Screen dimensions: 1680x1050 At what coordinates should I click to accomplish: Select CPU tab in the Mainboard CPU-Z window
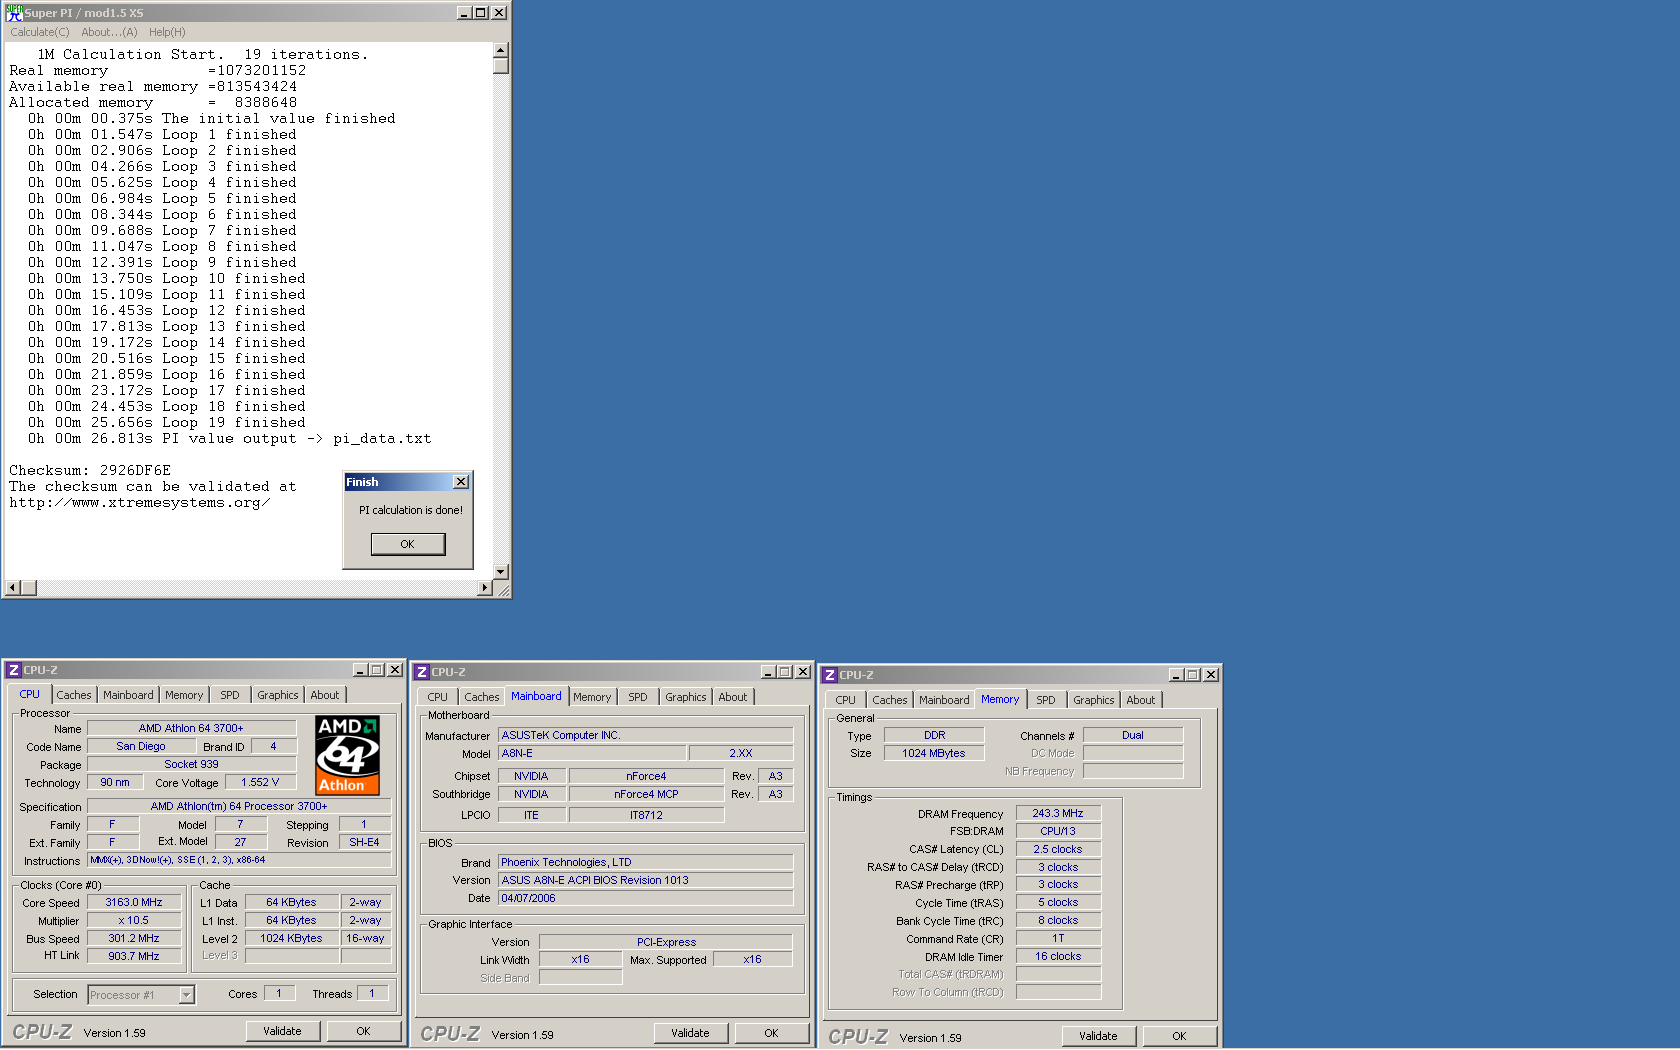click(x=438, y=697)
